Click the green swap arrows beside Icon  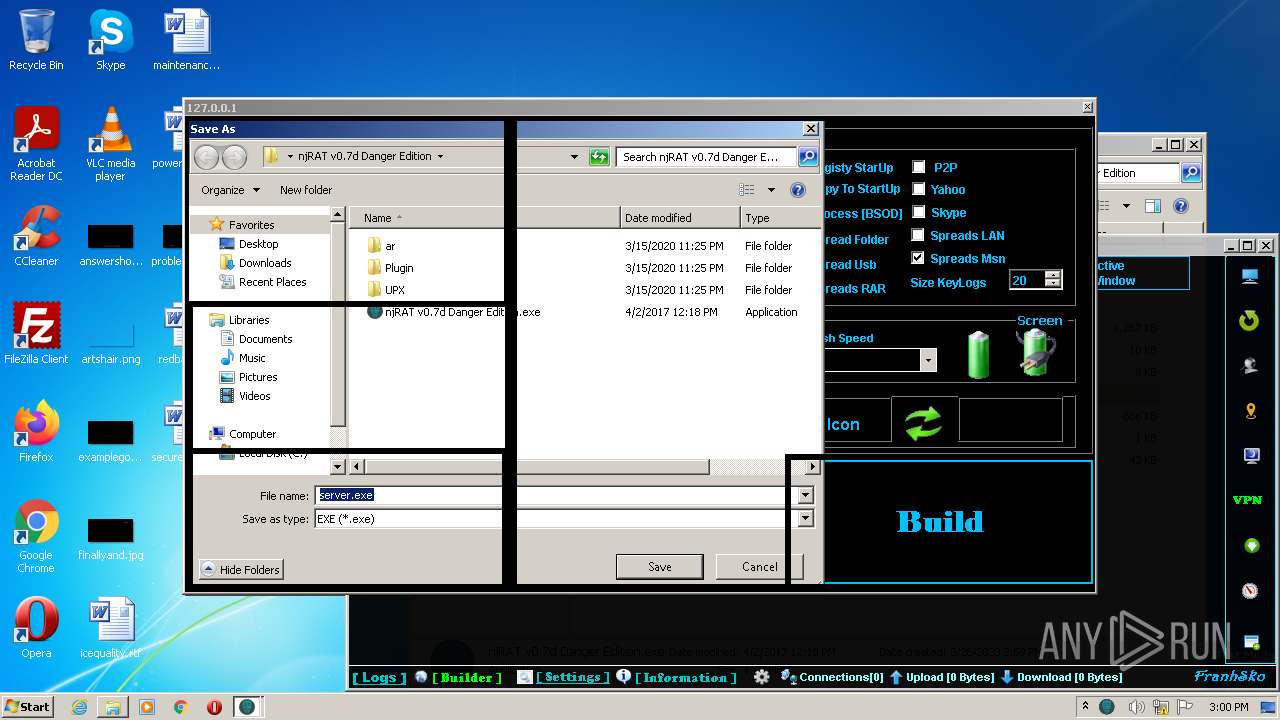[x=924, y=421]
